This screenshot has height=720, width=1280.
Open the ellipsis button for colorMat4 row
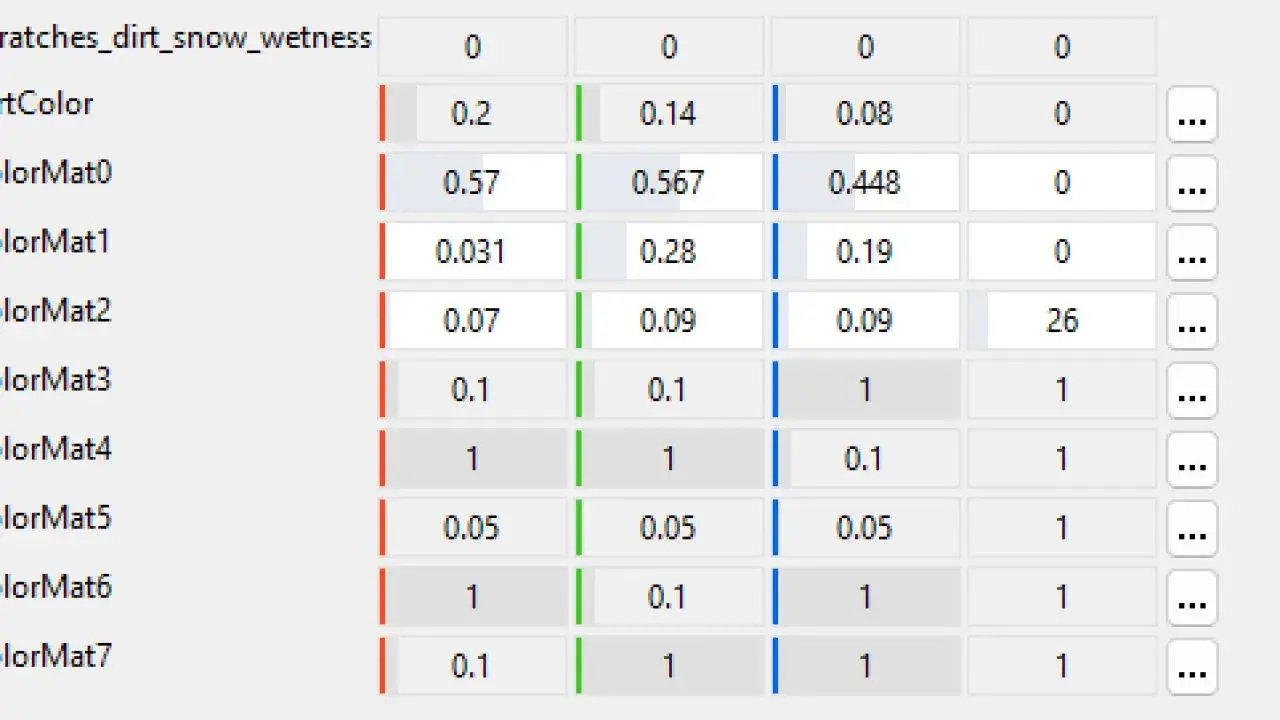click(x=1191, y=459)
